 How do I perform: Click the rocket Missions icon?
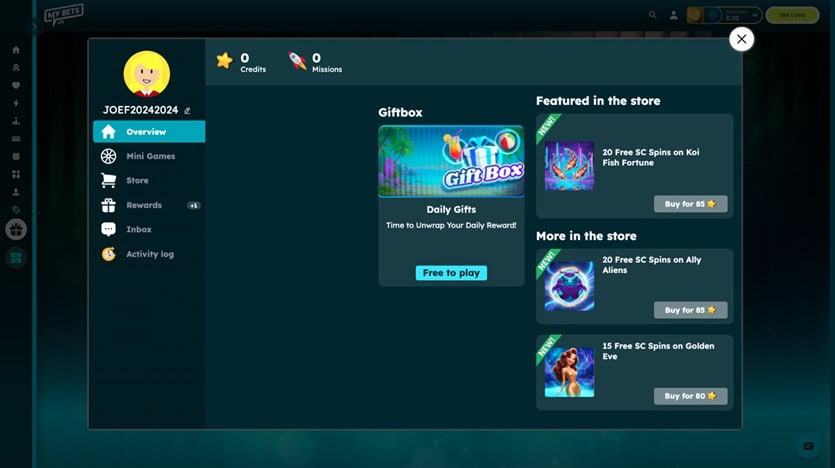coord(297,61)
